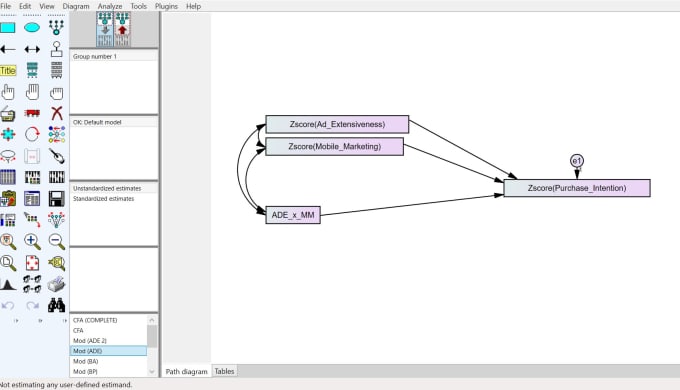
Task: Open the Analyze menu
Action: [x=110, y=6]
